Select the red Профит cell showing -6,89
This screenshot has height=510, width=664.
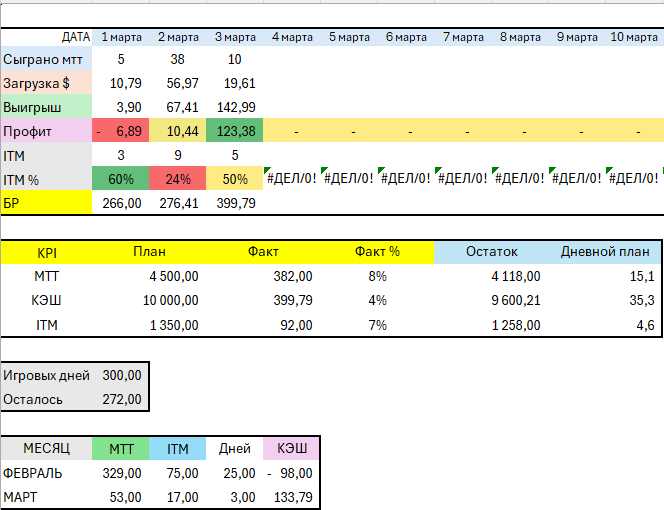coord(121,130)
